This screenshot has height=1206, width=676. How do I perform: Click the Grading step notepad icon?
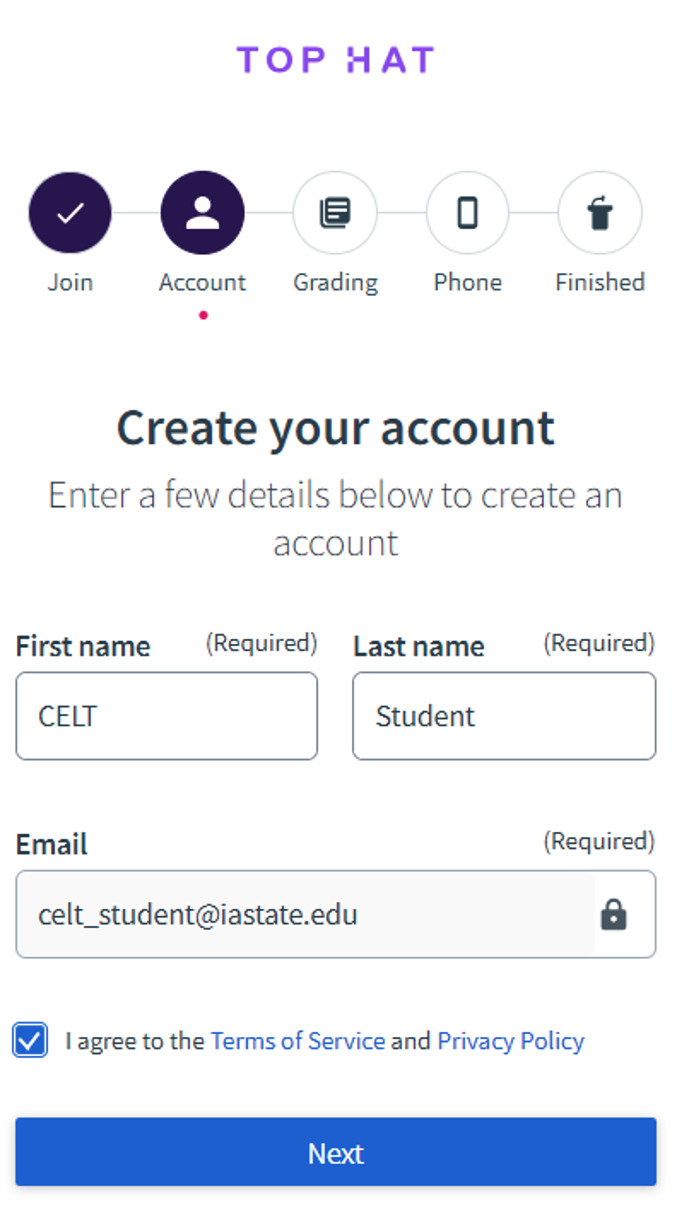coord(335,211)
